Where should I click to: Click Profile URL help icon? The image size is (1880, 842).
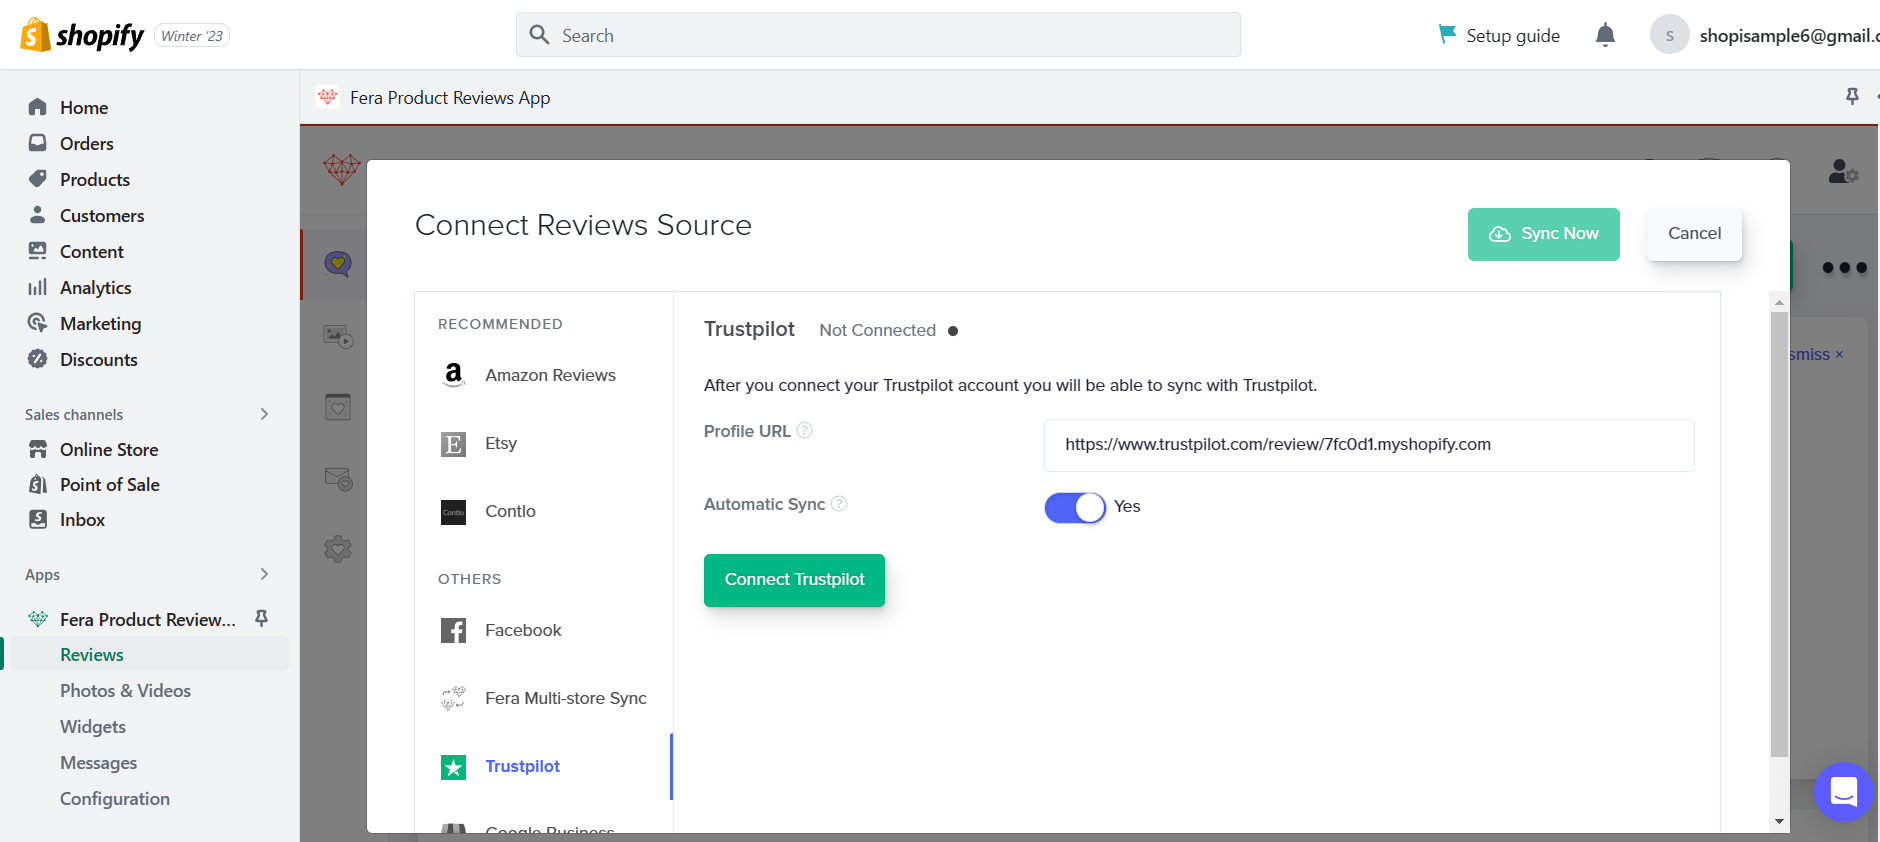coord(804,430)
